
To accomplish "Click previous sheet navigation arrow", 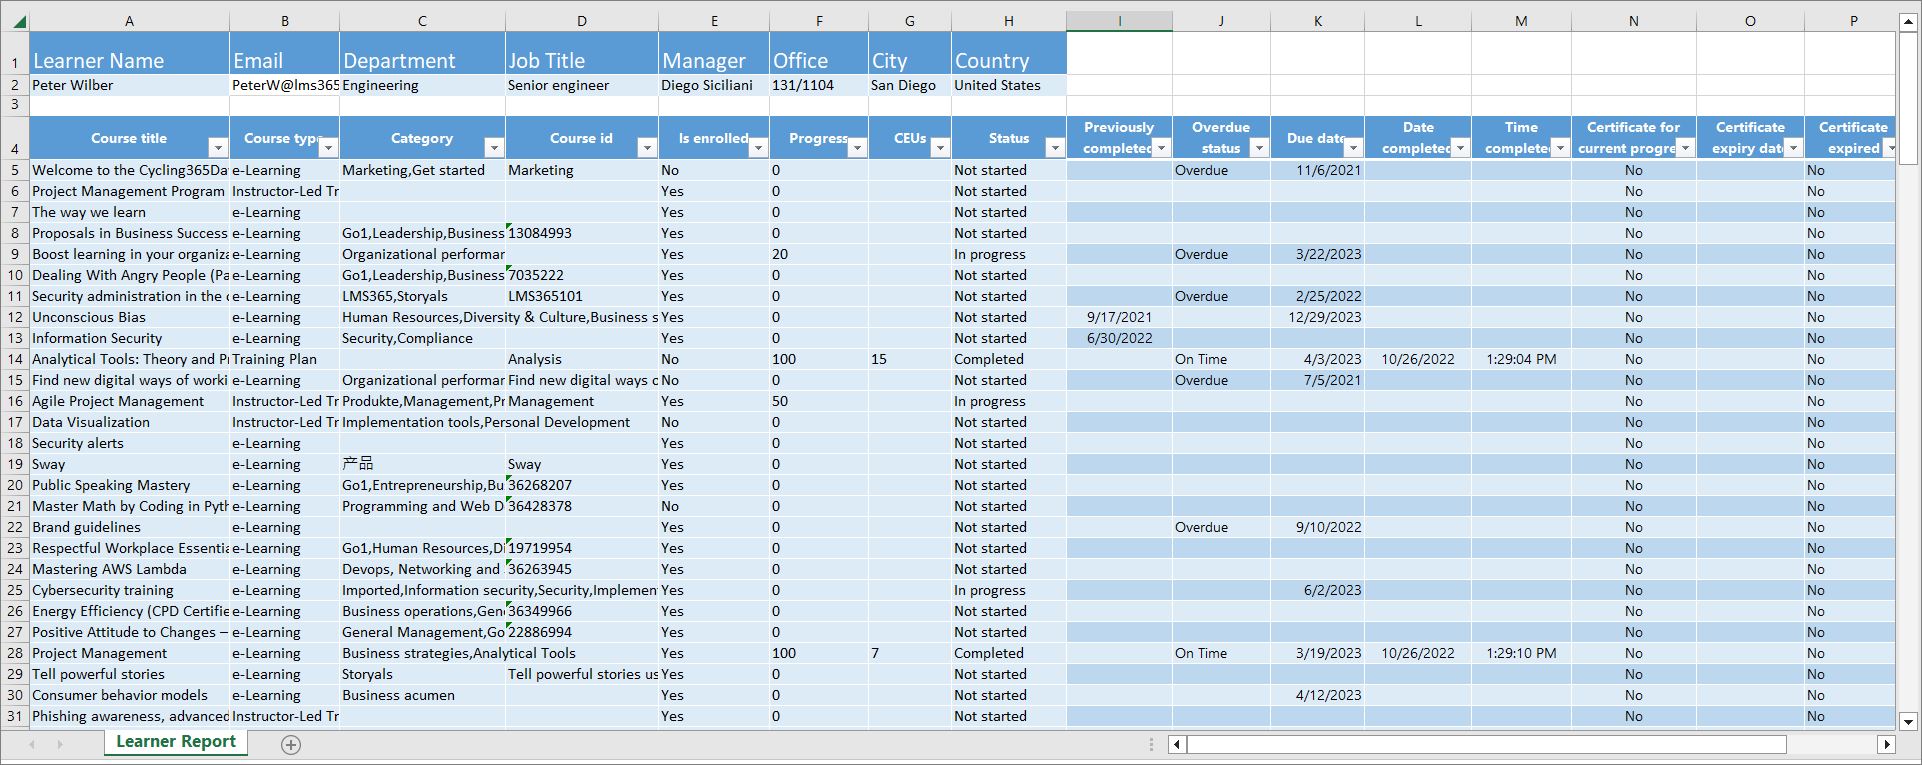I will click(x=32, y=744).
